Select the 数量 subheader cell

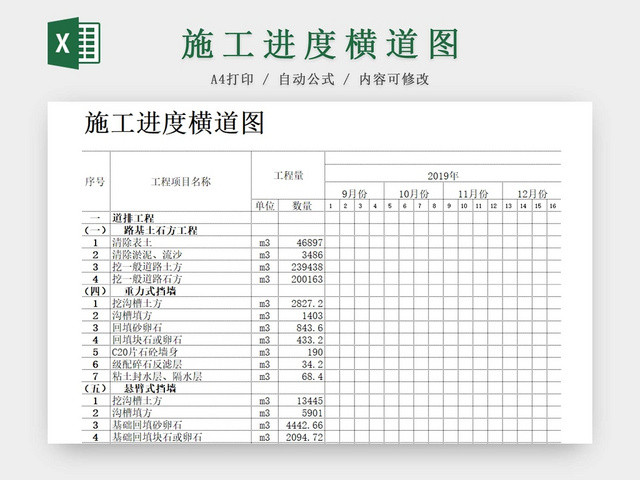pos(302,206)
